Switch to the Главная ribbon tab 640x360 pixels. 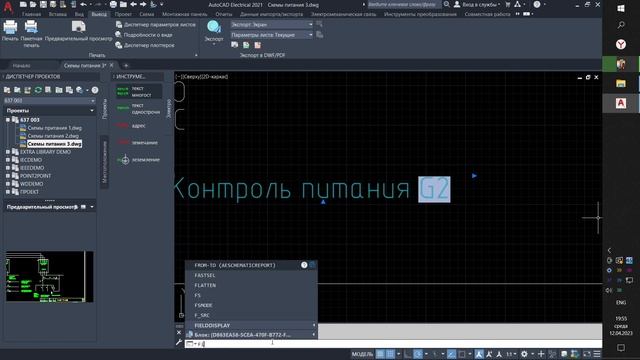pos(31,14)
